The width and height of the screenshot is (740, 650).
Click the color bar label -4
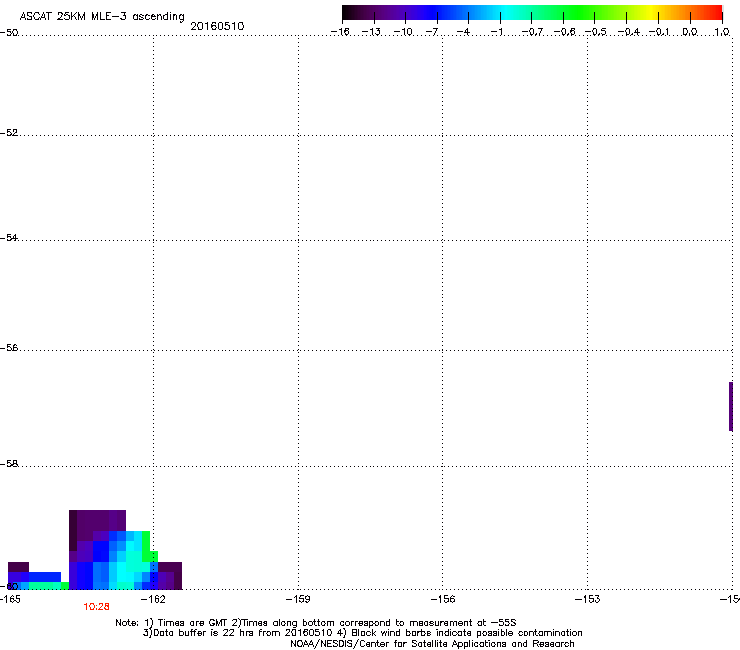click(463, 32)
